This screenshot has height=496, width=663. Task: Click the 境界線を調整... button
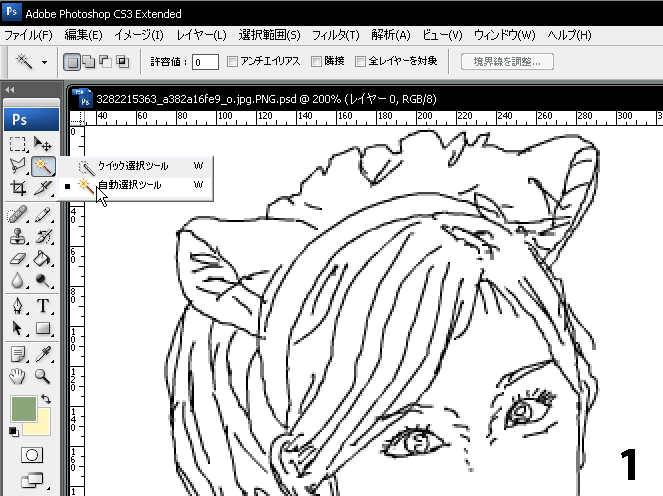pos(507,62)
